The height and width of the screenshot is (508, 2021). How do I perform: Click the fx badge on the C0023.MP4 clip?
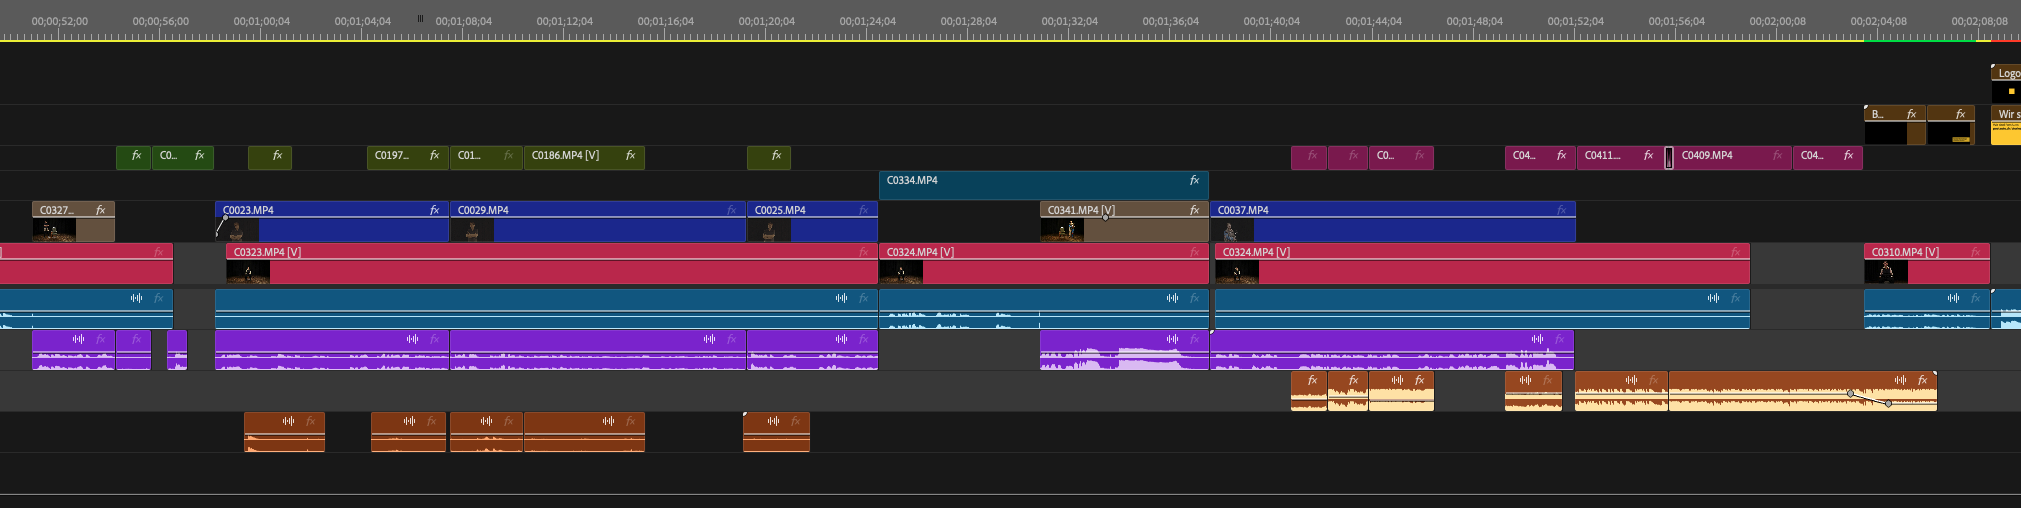tap(434, 210)
